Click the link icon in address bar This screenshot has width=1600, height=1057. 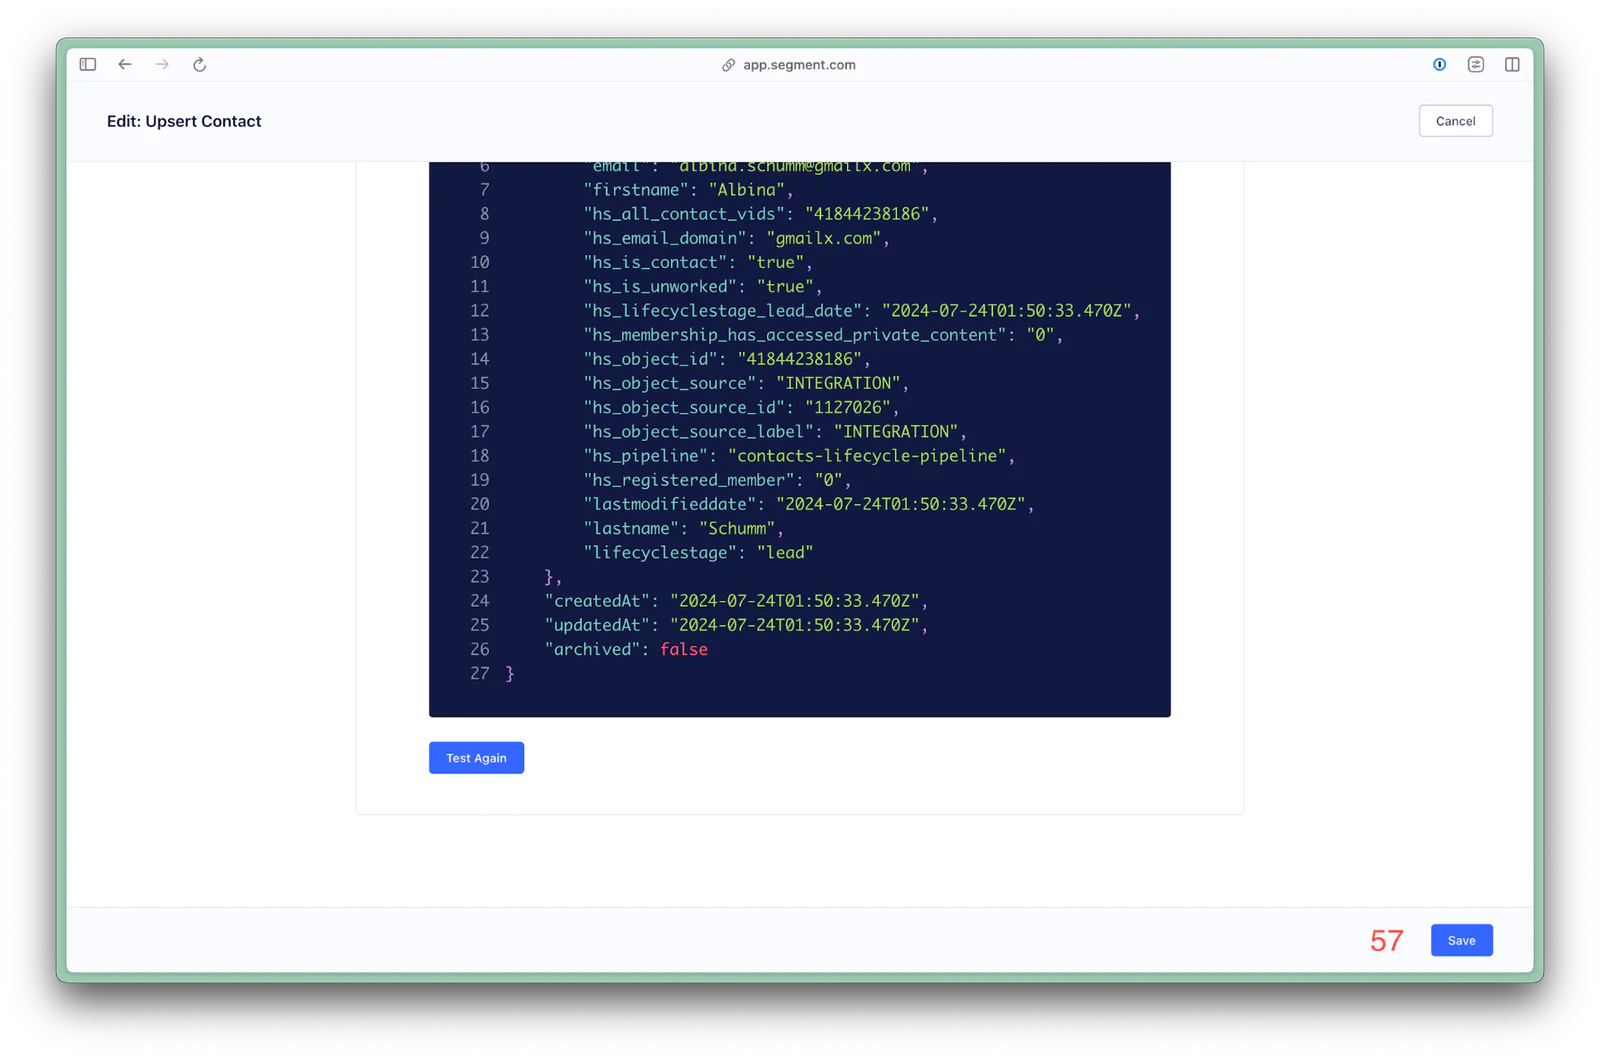729,65
